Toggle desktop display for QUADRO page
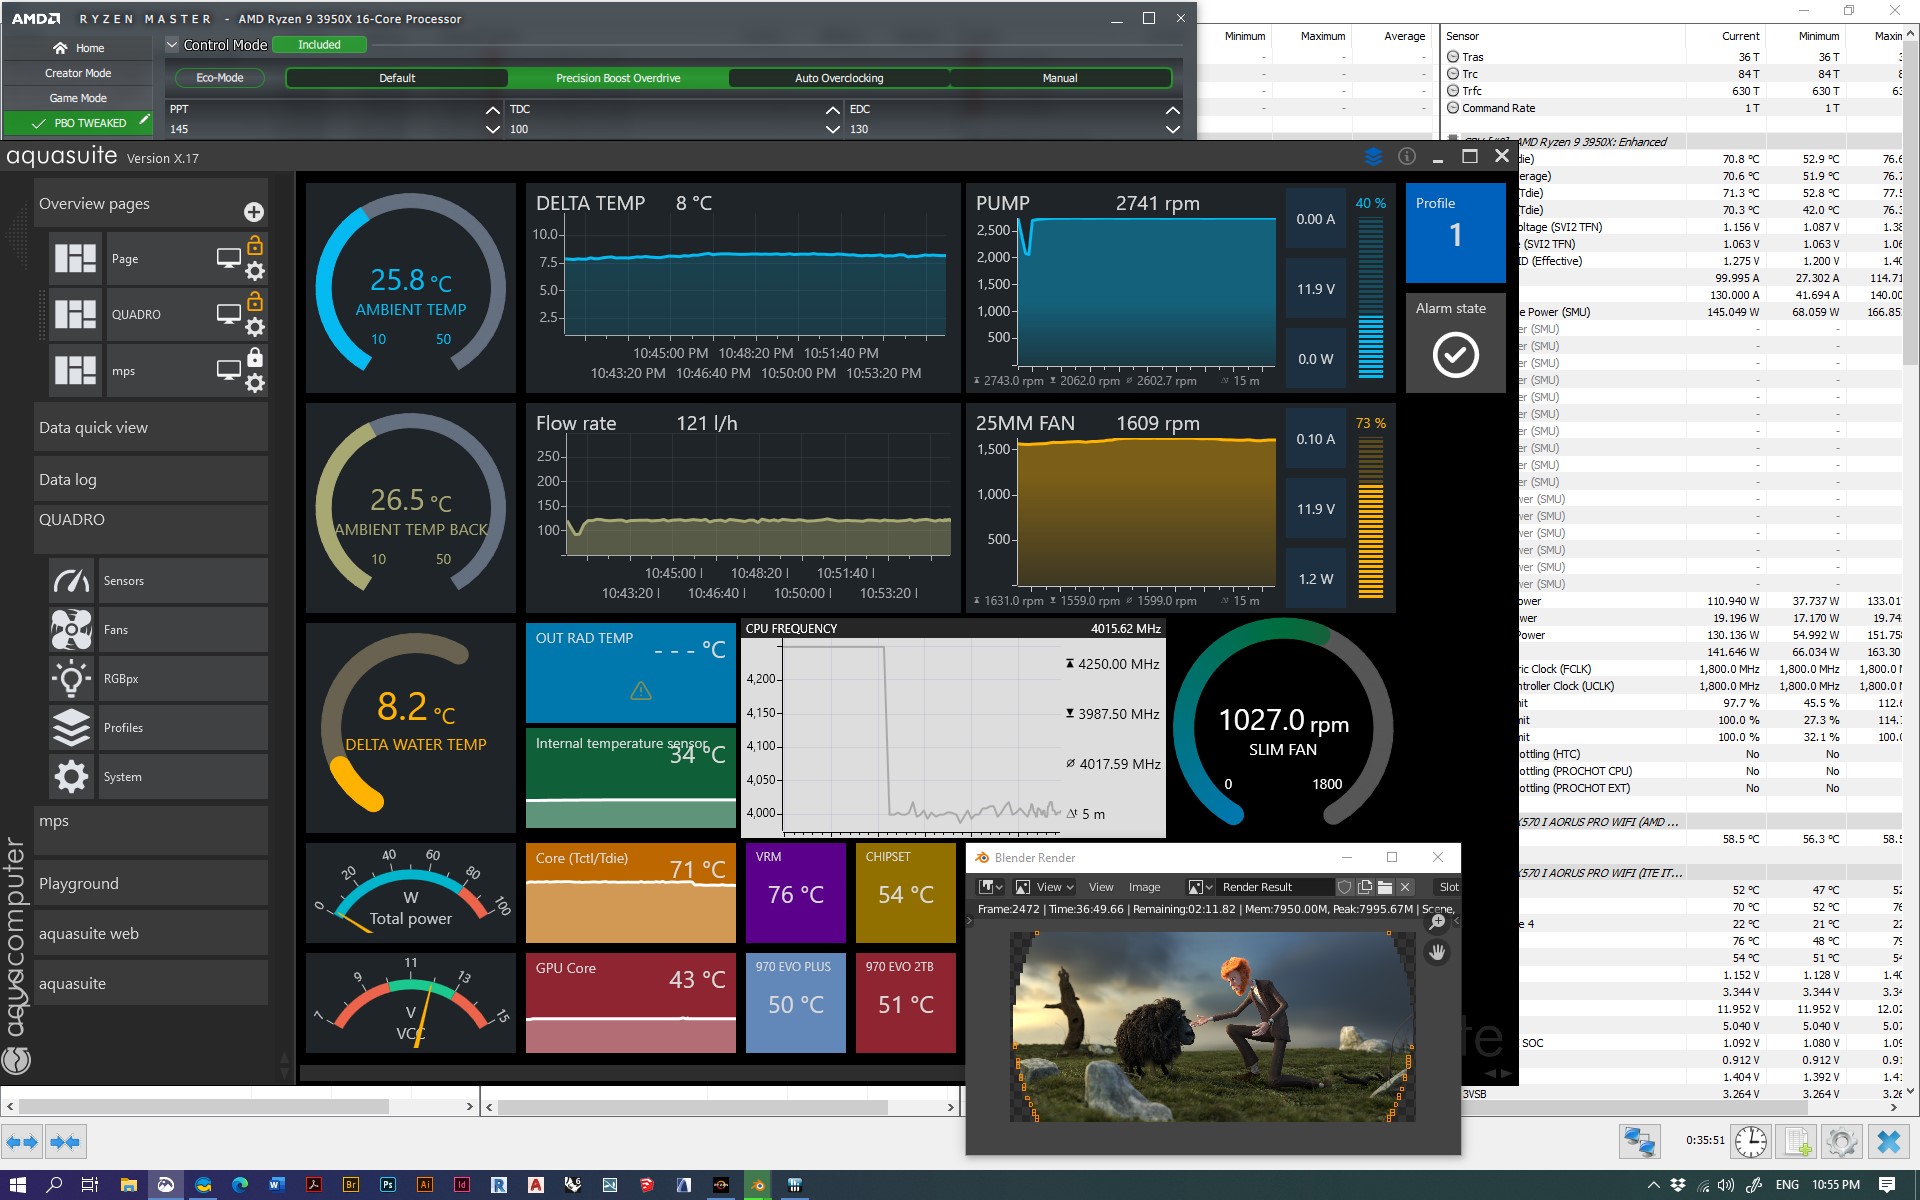 [228, 314]
